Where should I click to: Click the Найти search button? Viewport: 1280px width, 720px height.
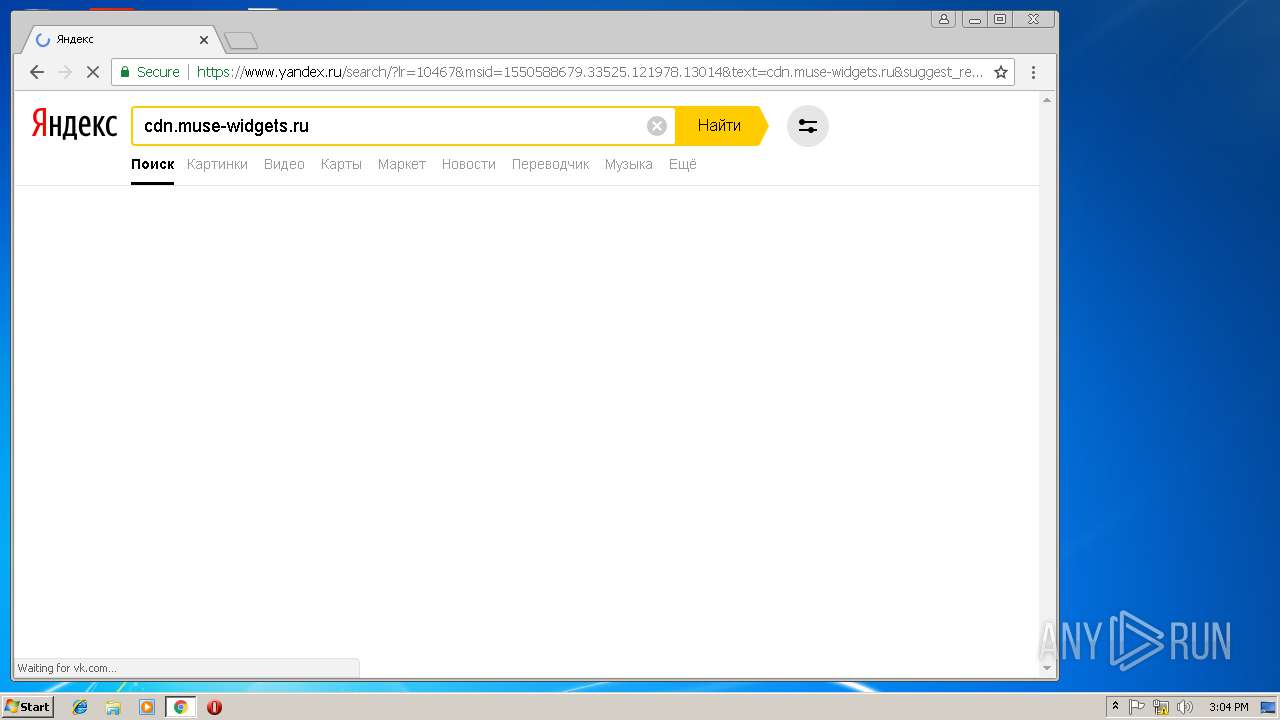pyautogui.click(x=720, y=126)
